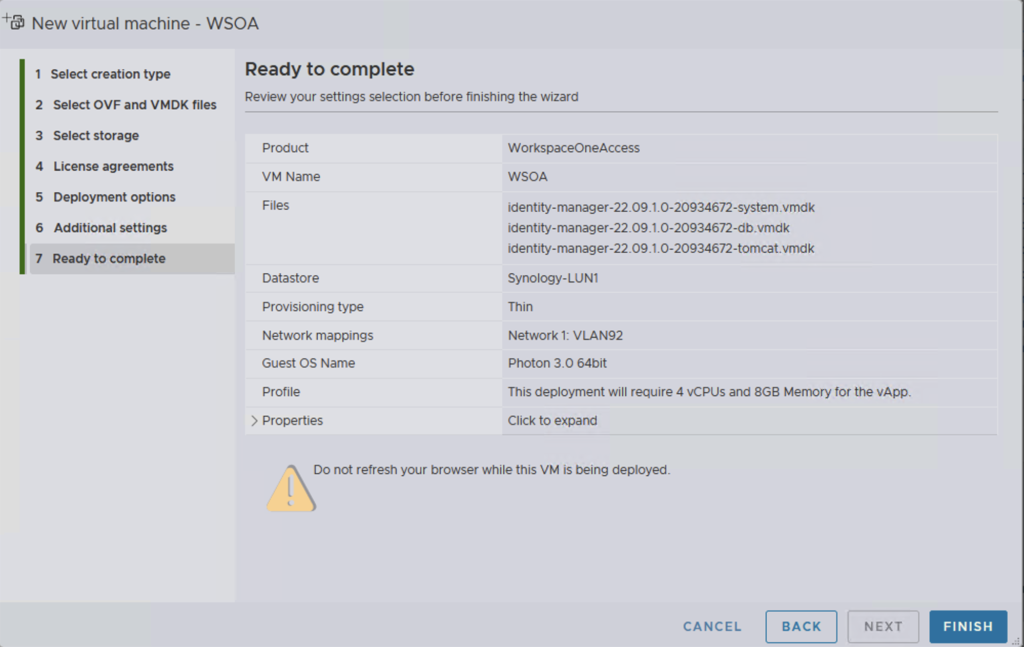This screenshot has width=1024, height=647.
Task: Select the Network 1: VLAN92 mapping value
Action: click(565, 336)
